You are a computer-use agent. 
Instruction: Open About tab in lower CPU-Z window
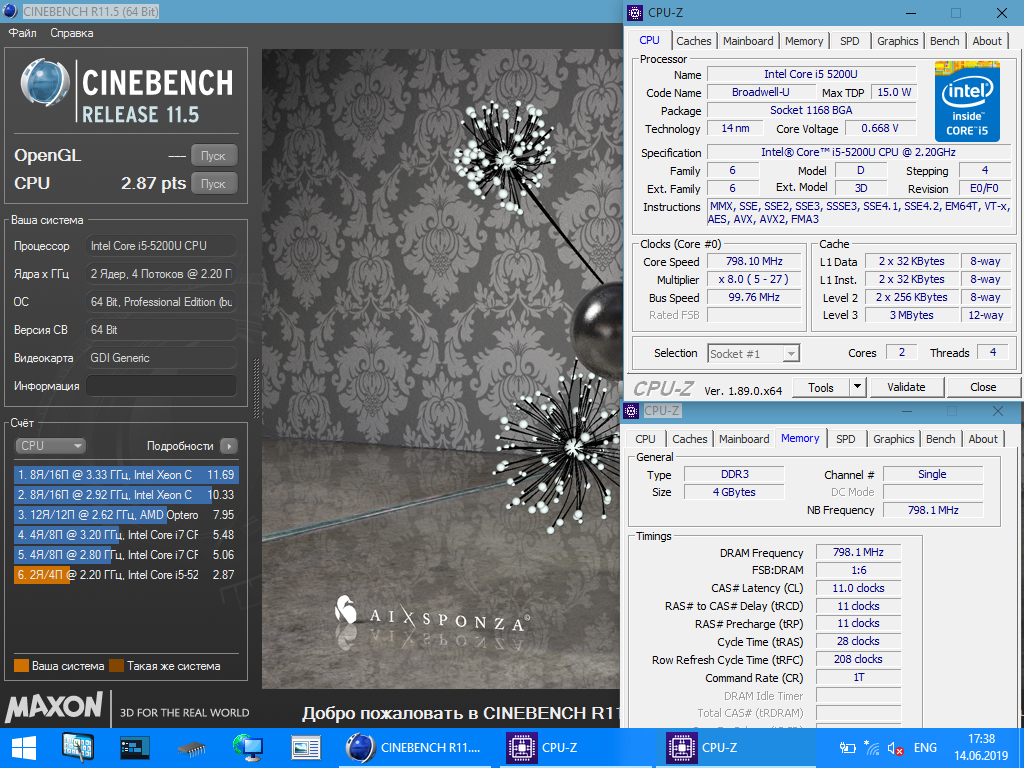[983, 440]
